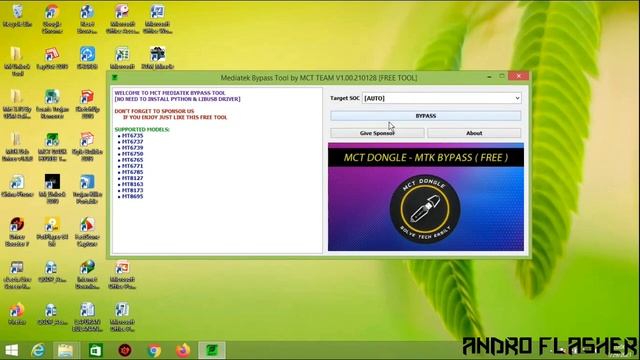Launch the Google Chrome desktop shortcut

pyautogui.click(x=52, y=19)
